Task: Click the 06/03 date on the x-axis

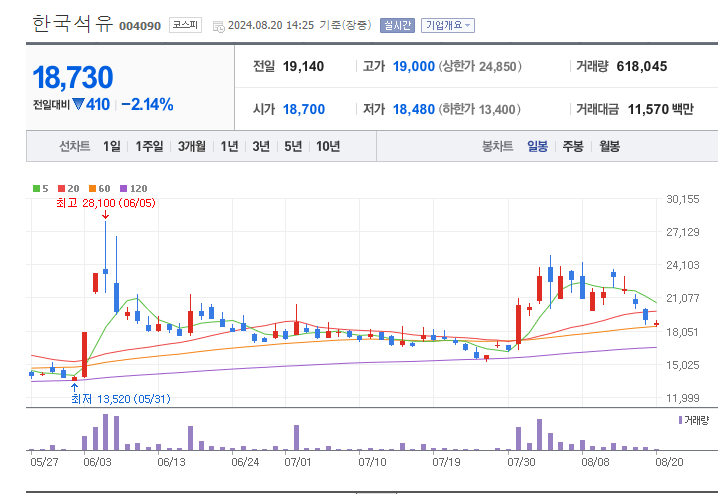Action: tap(97, 461)
